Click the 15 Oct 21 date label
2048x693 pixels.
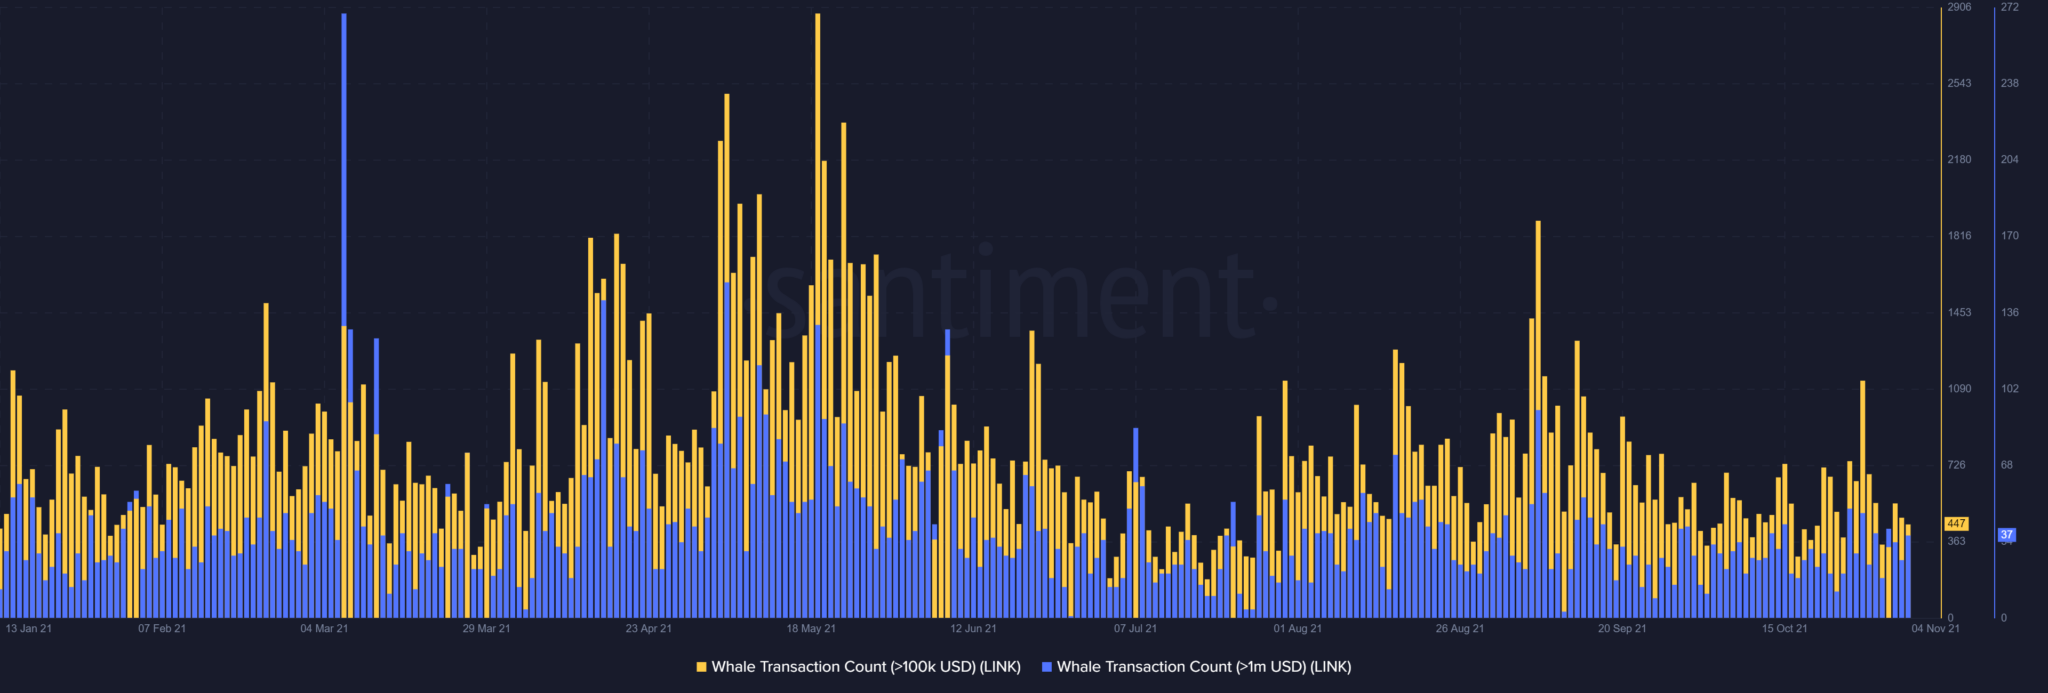click(x=1784, y=629)
